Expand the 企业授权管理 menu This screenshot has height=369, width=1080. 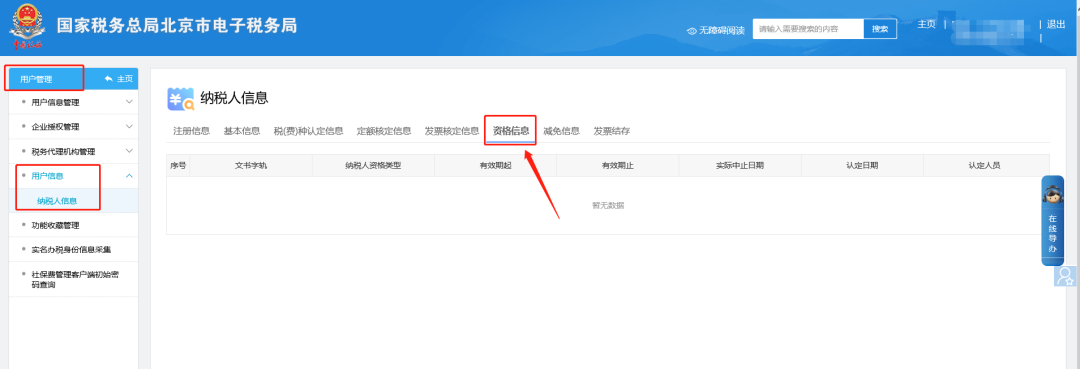coord(73,127)
